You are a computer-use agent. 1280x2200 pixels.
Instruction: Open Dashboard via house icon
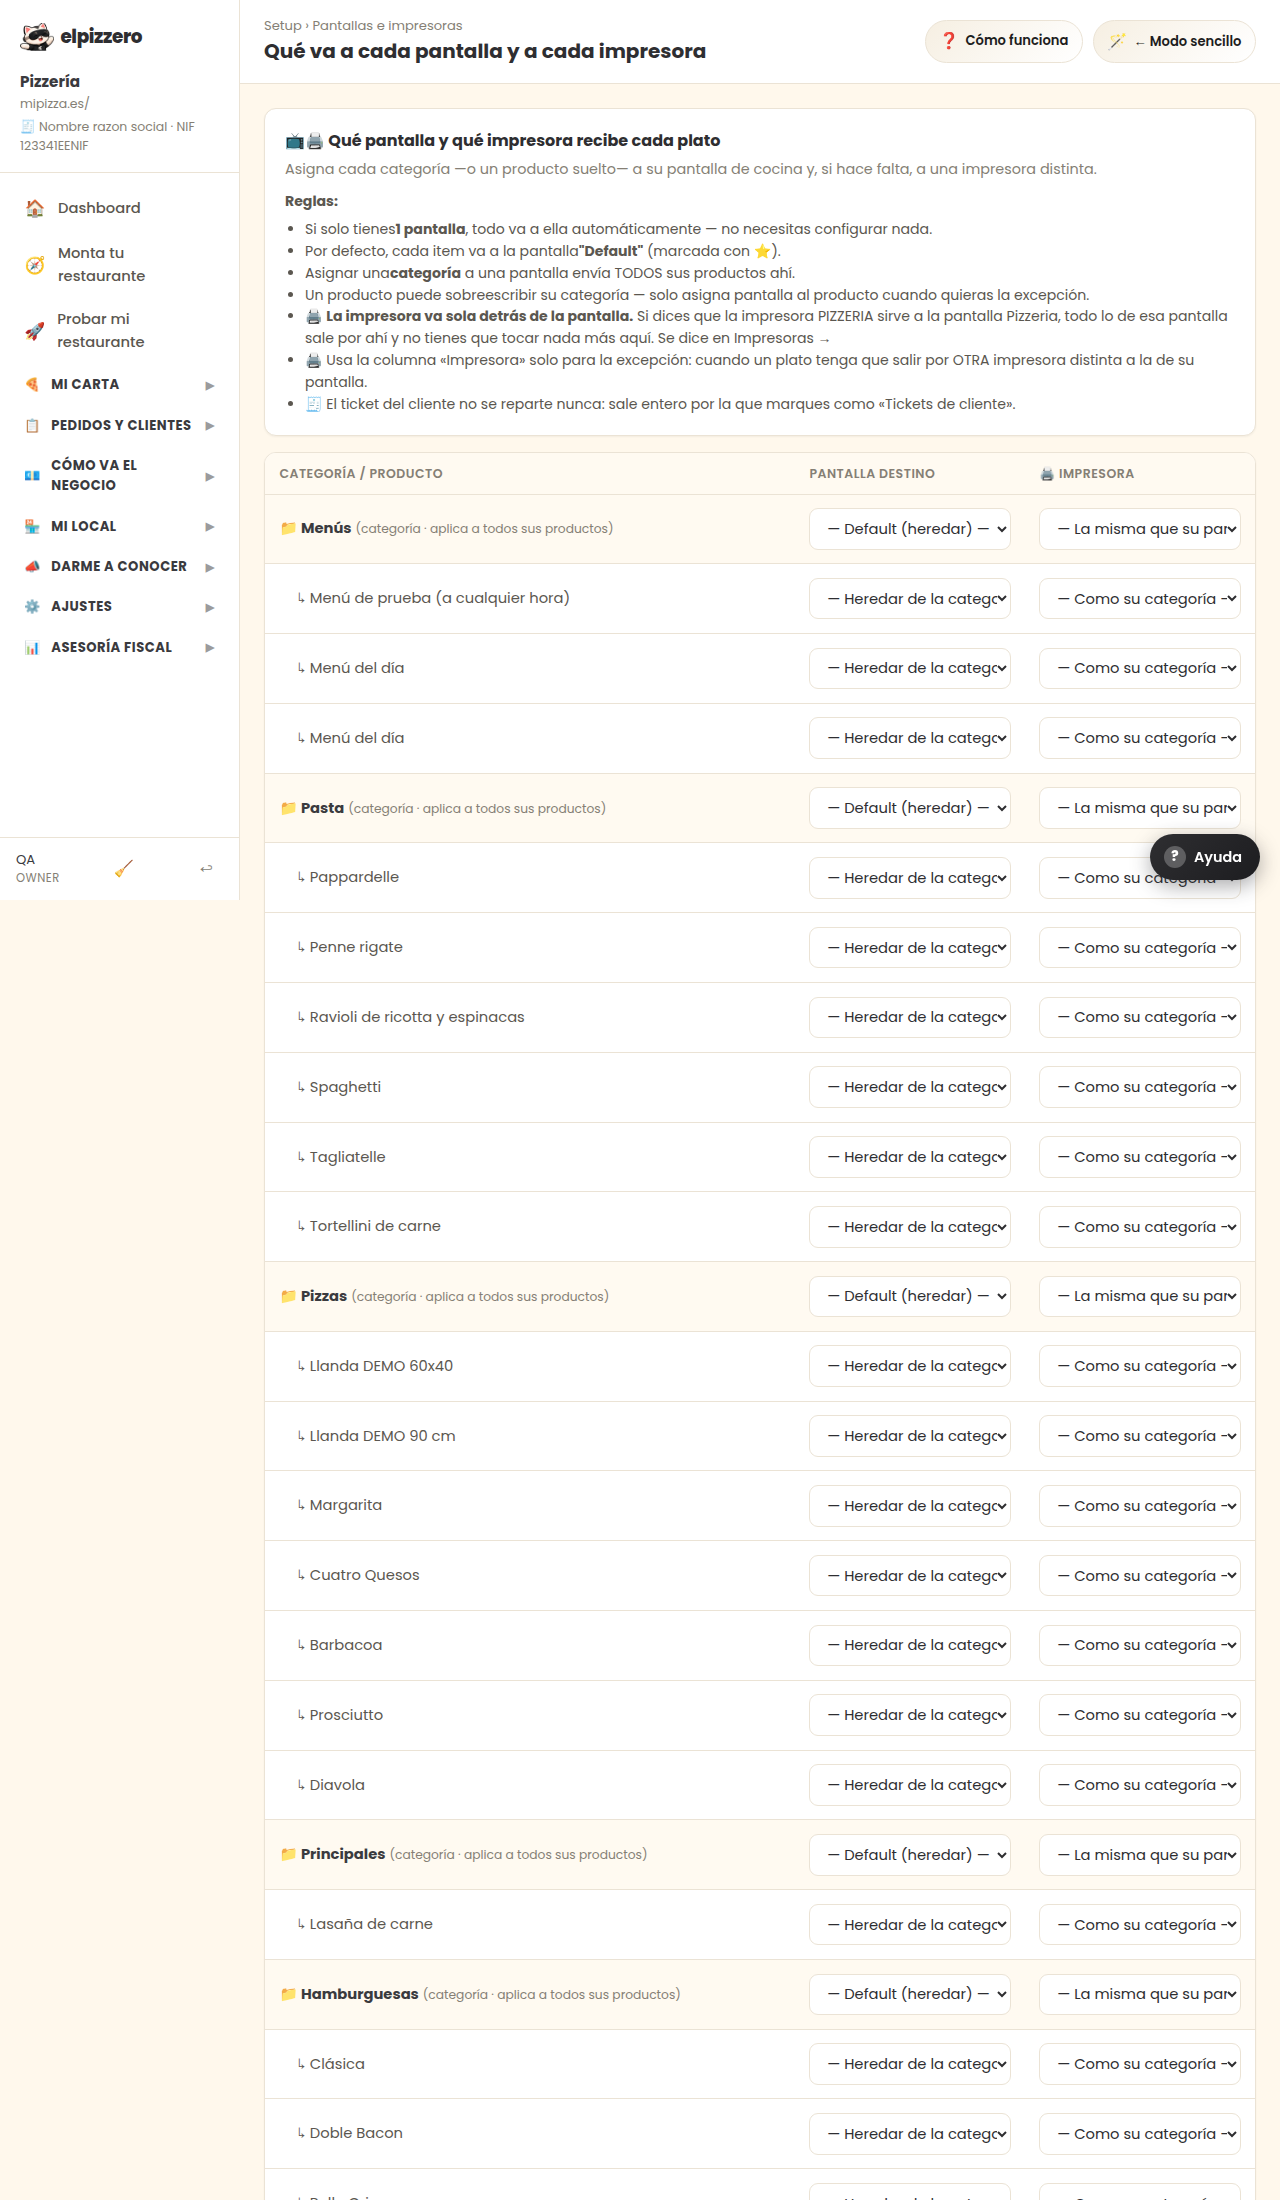click(x=35, y=208)
